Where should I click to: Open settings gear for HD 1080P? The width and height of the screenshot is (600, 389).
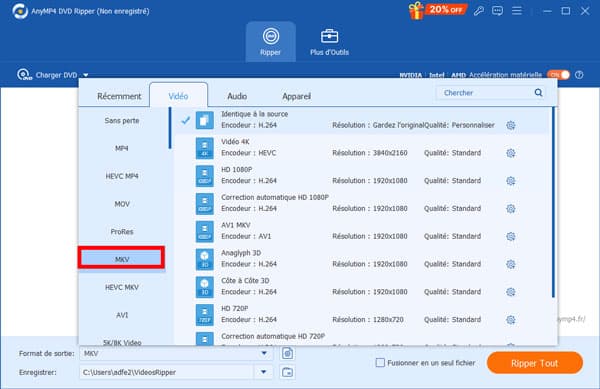tap(510, 181)
